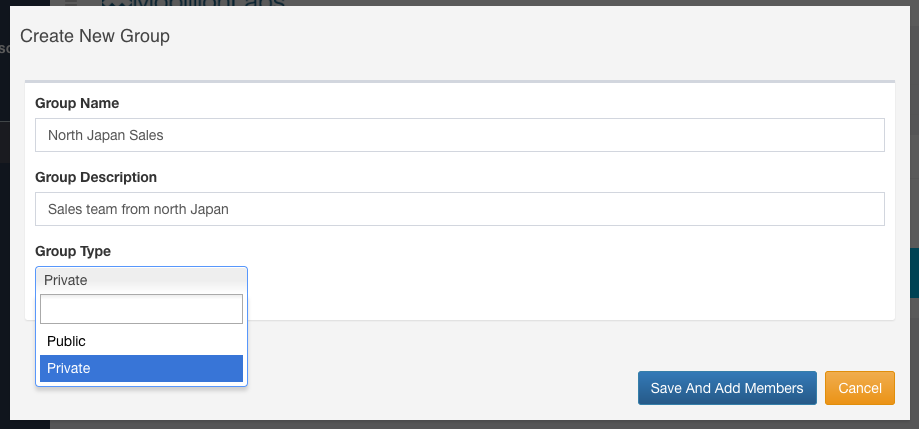The image size is (919, 429).
Task: Click the Group Type label
Action: [73, 251]
